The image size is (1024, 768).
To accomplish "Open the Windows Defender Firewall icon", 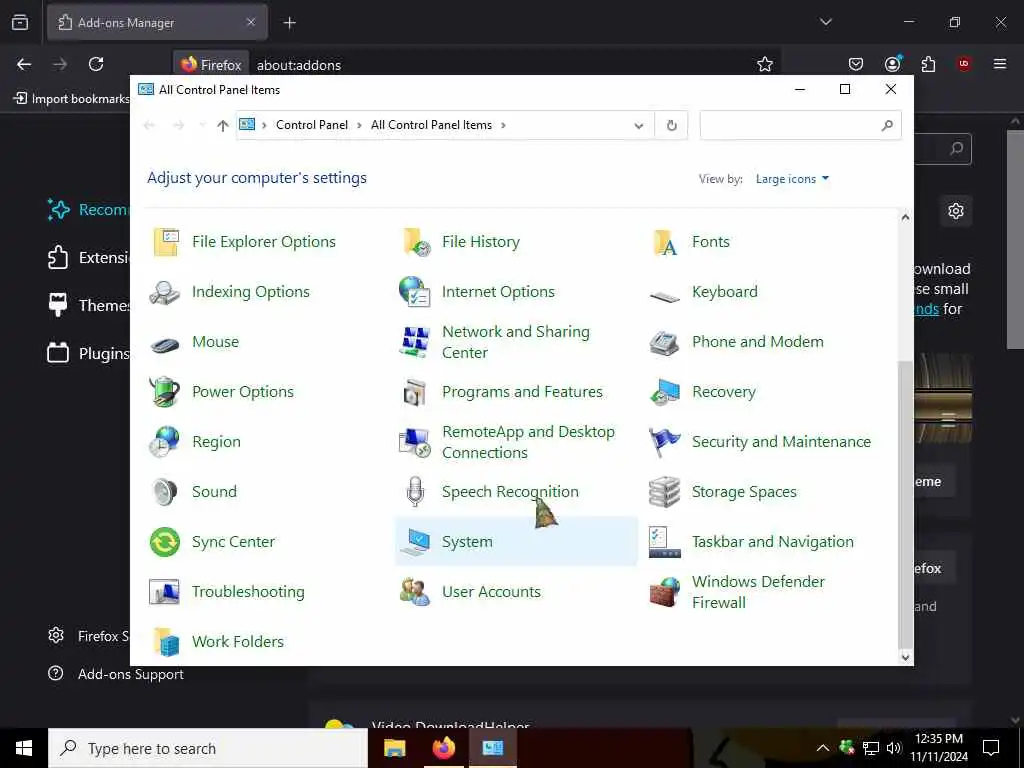I will click(x=665, y=592).
